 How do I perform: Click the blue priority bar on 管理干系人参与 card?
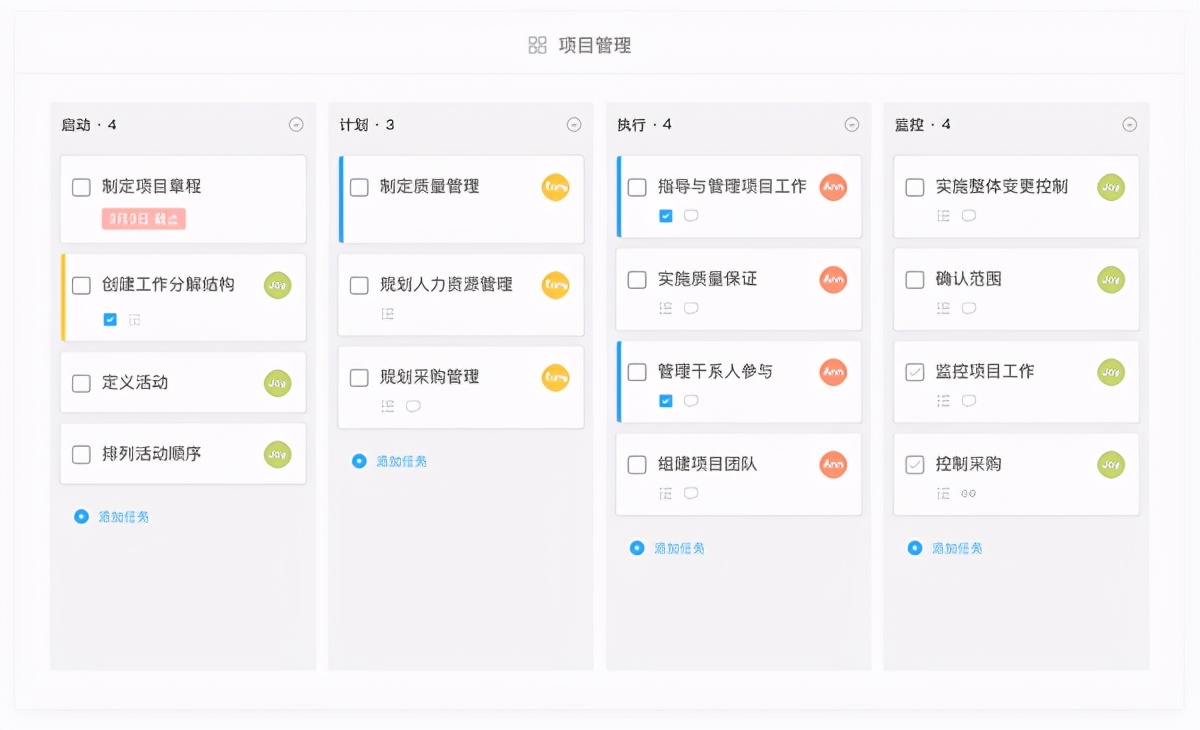pos(619,381)
